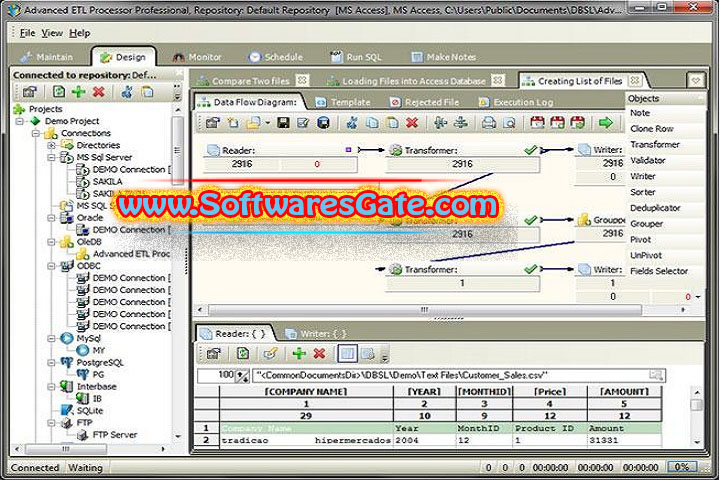Click the red X delete icon in the repository toolbar
The height and width of the screenshot is (480, 720).
[98, 92]
